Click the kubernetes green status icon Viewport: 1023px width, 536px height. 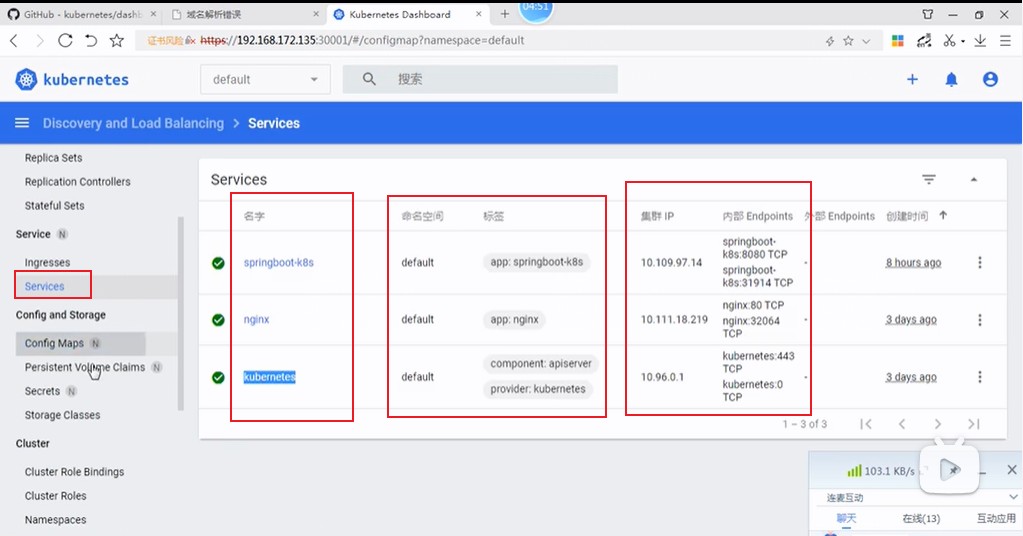(218, 377)
